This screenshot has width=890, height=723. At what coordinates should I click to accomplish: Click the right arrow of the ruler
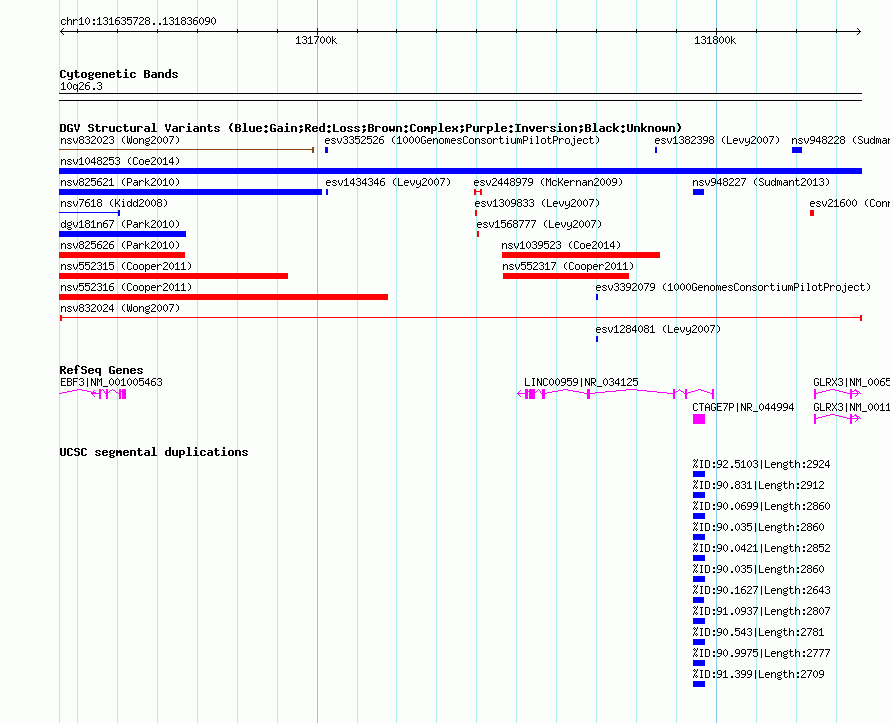click(859, 32)
